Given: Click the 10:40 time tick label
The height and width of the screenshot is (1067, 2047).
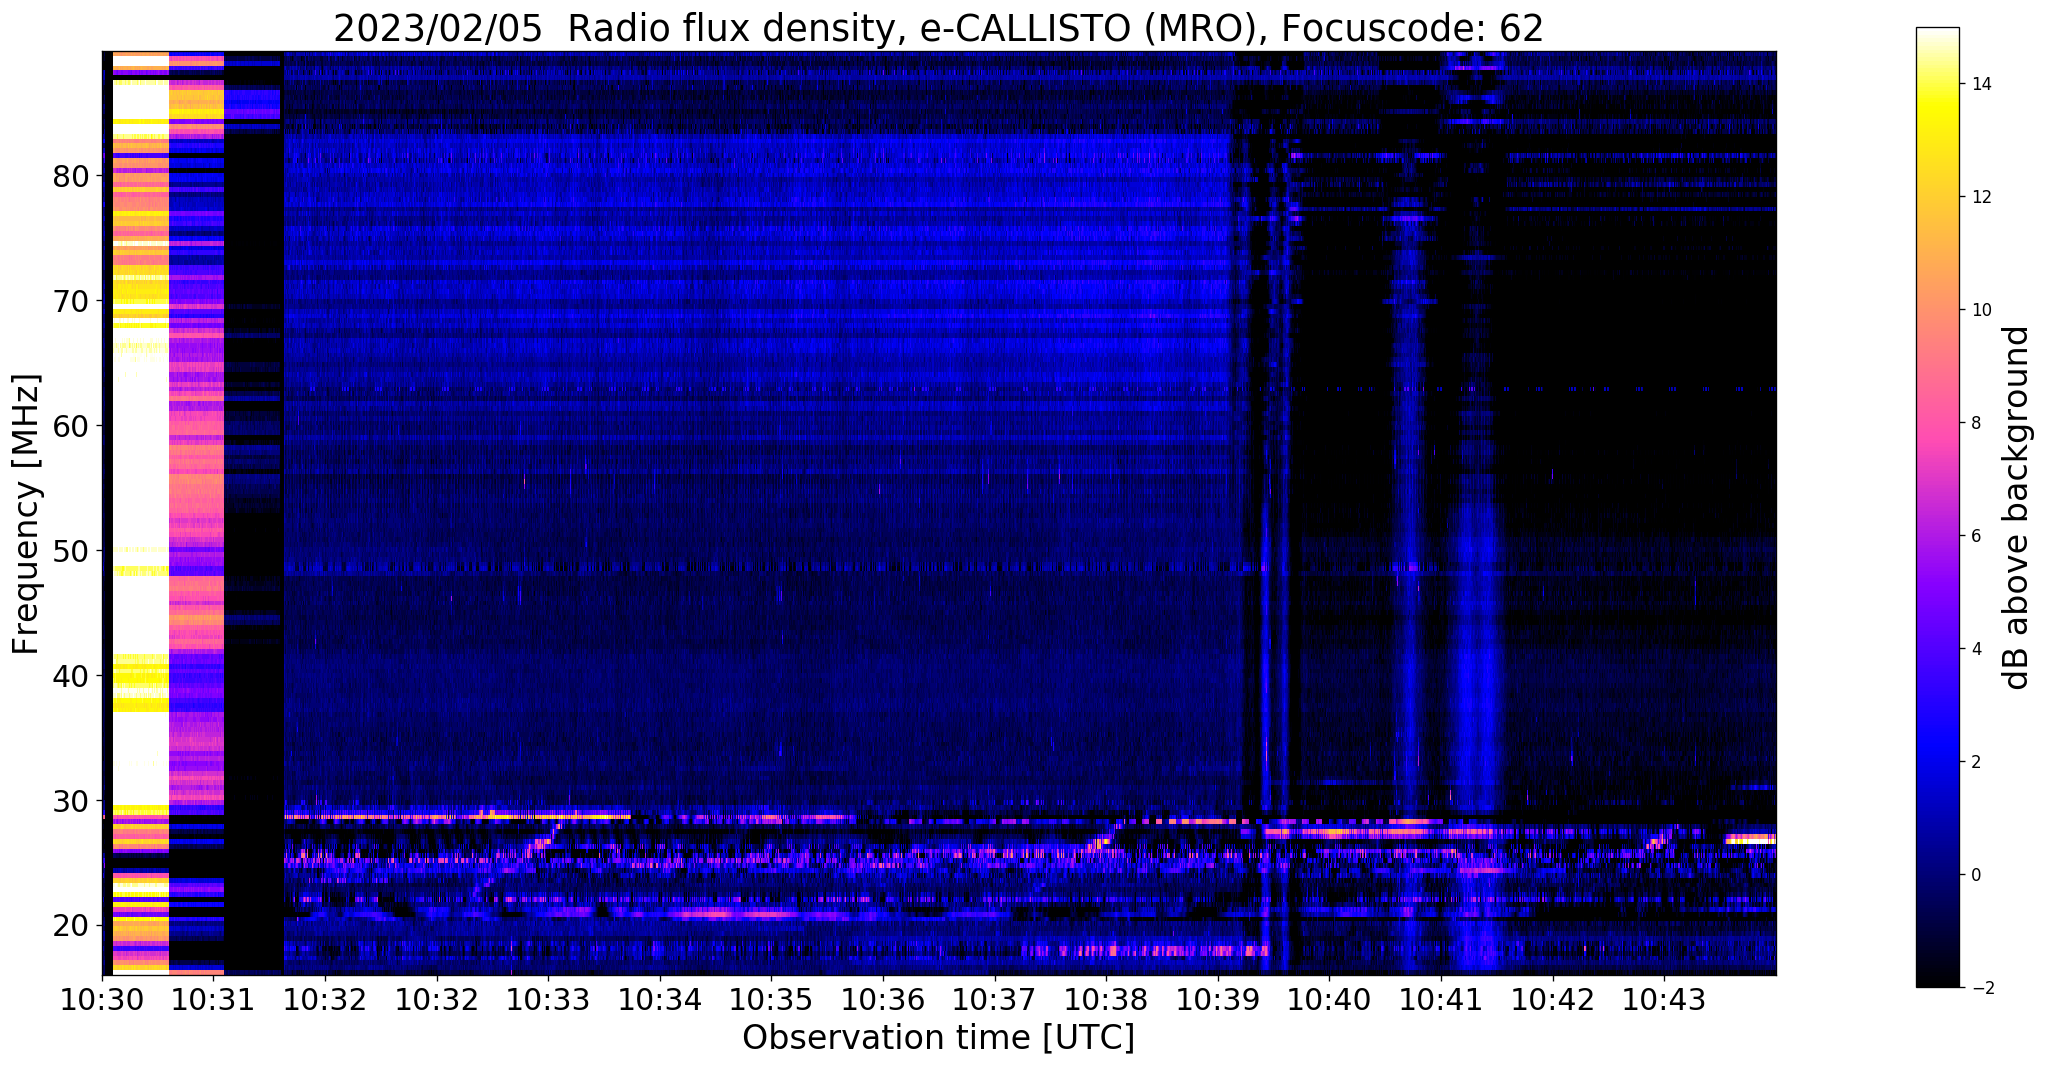Looking at the screenshot, I should pyautogui.click(x=1329, y=999).
